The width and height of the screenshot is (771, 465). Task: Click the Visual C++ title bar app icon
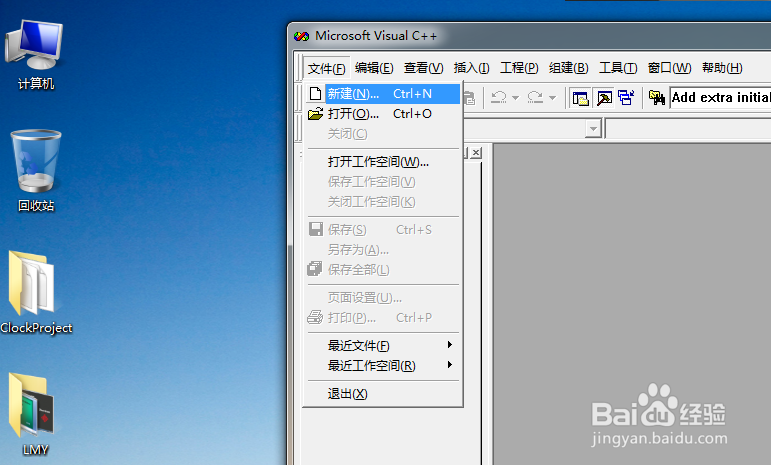[x=301, y=36]
